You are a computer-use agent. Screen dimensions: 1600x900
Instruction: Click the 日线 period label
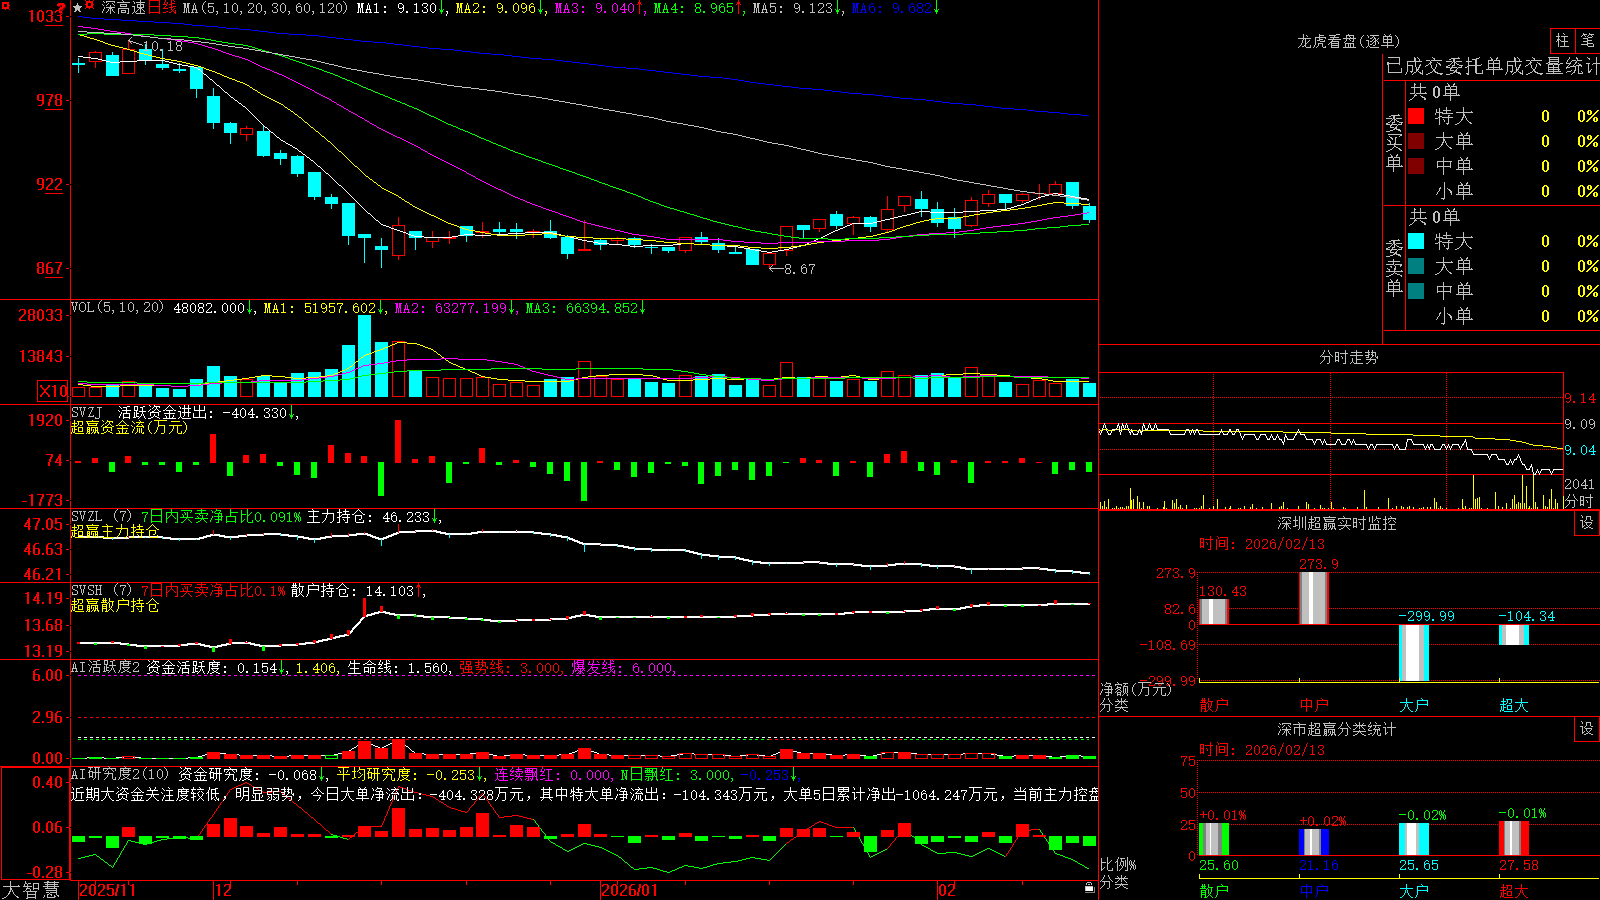tap(163, 8)
